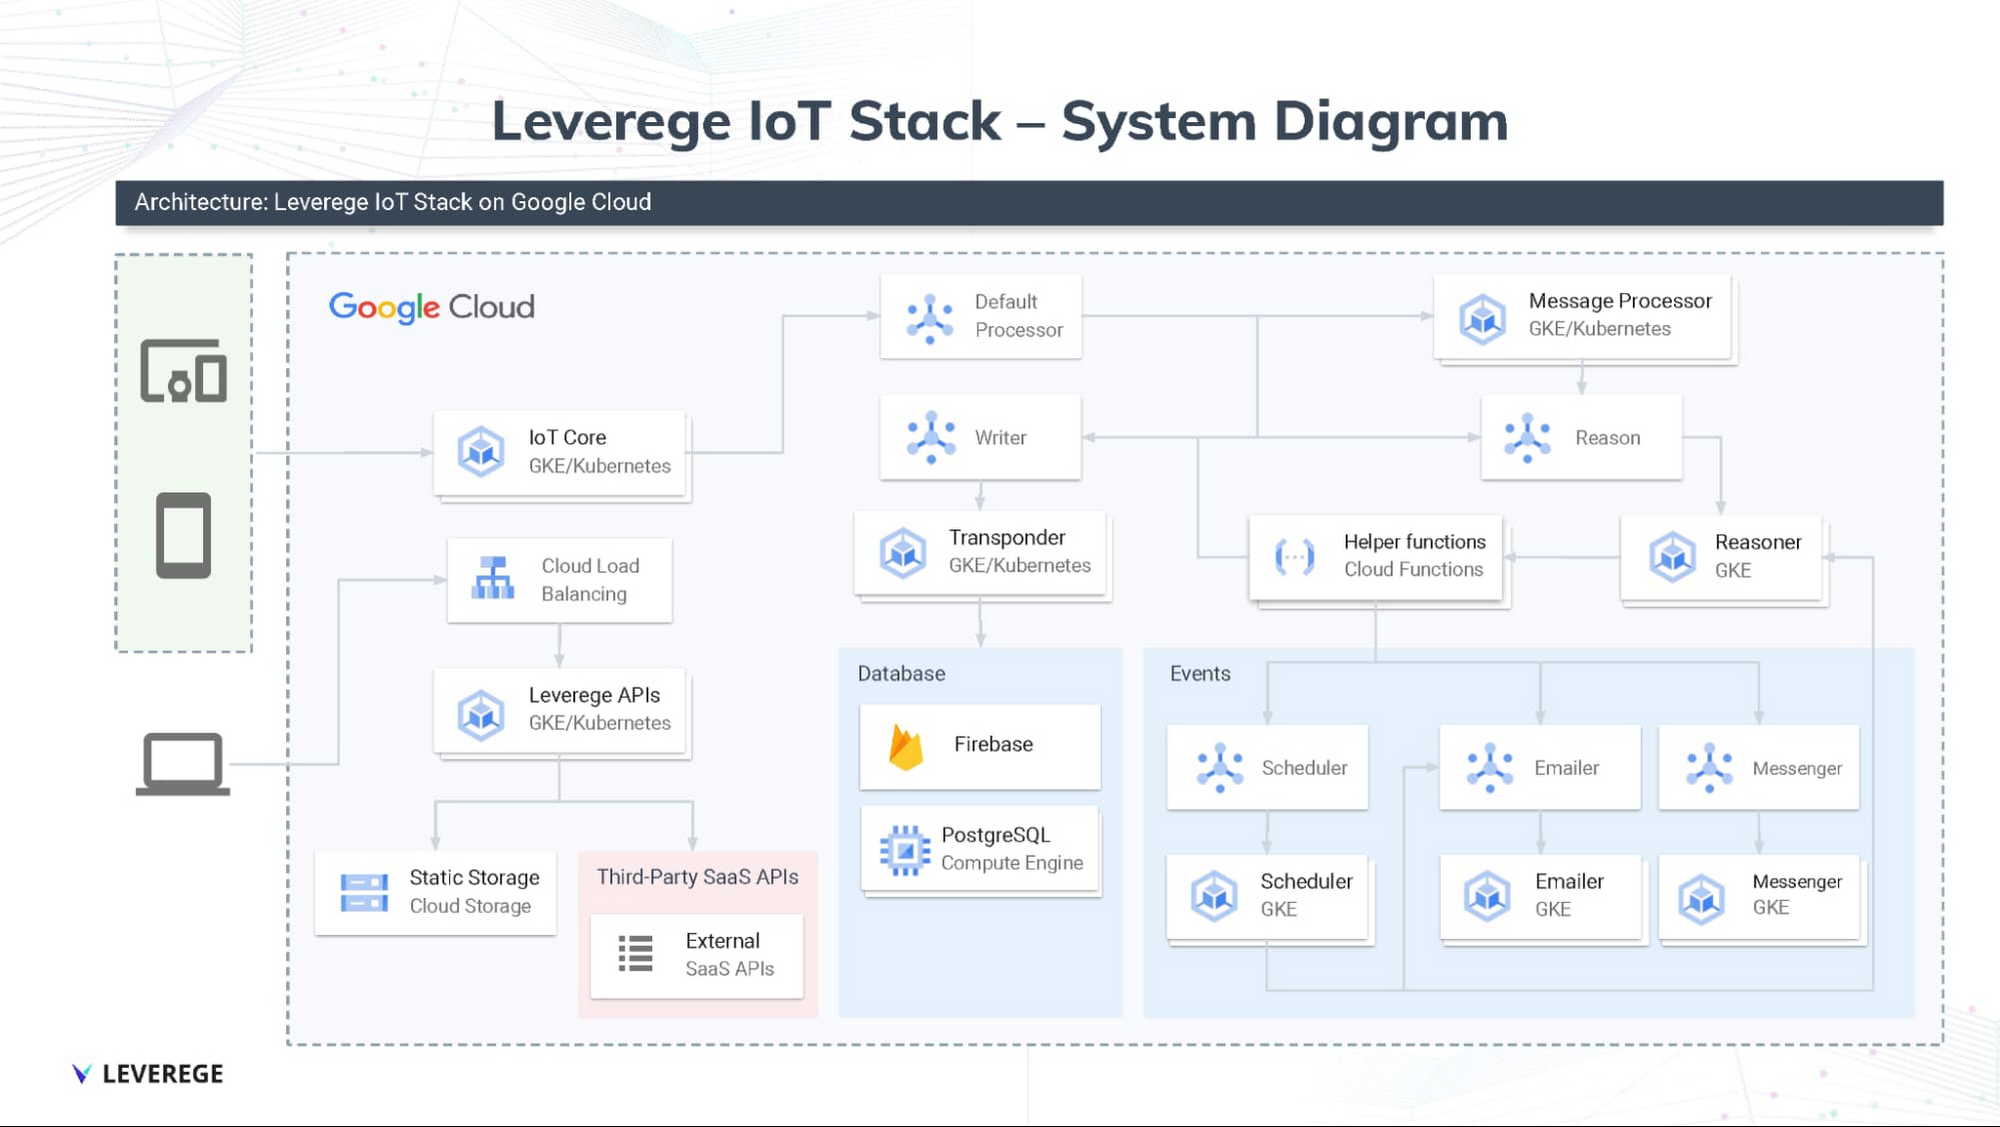The image size is (2000, 1127).
Task: Click the 'LEVEREGE' wordmark at bottom left
Action: click(163, 1074)
